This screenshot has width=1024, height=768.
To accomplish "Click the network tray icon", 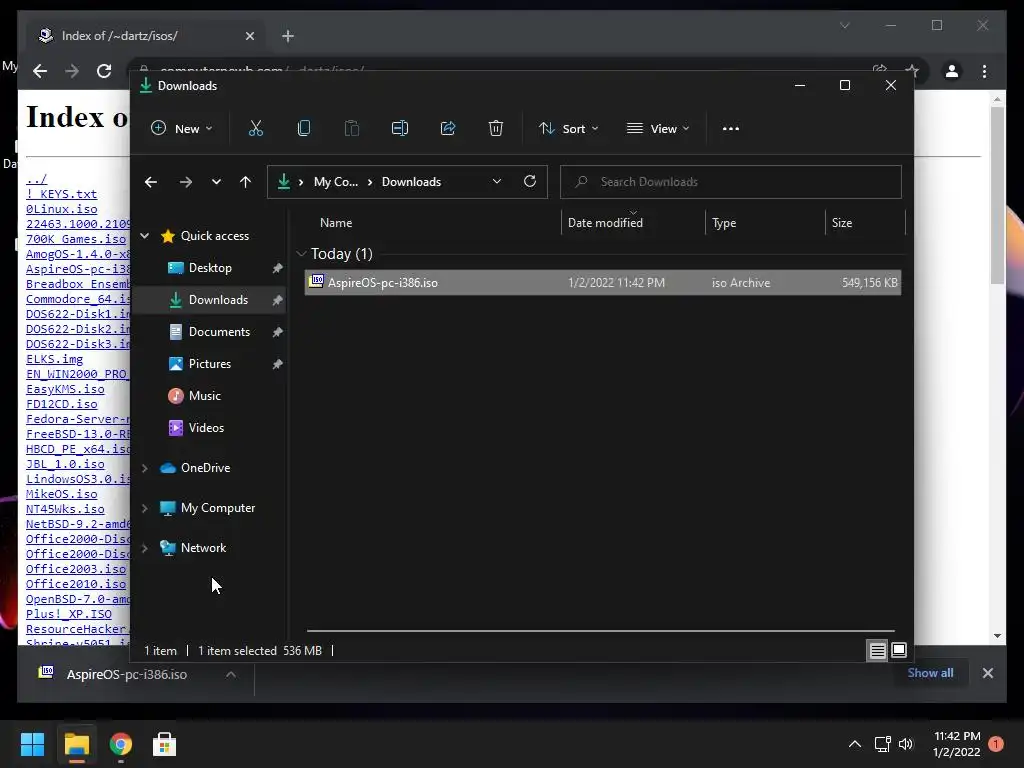I will [x=882, y=744].
